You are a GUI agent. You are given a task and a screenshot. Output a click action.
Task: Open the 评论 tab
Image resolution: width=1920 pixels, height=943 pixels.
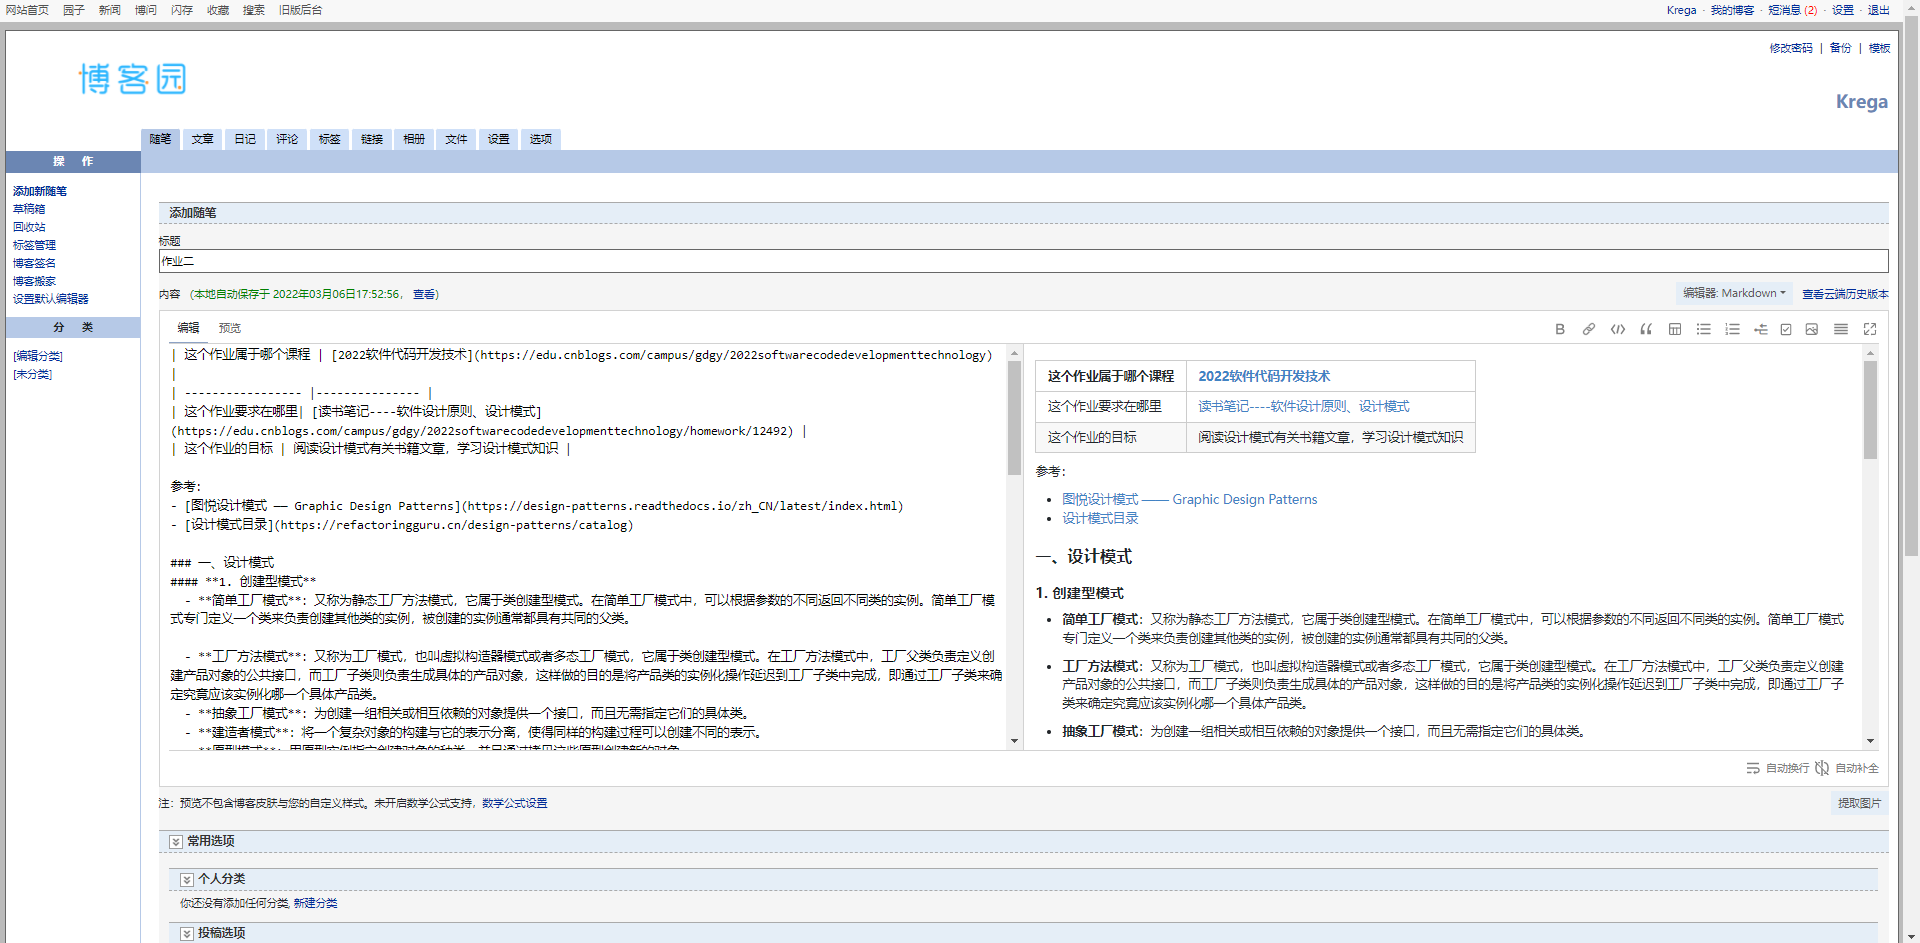287,139
